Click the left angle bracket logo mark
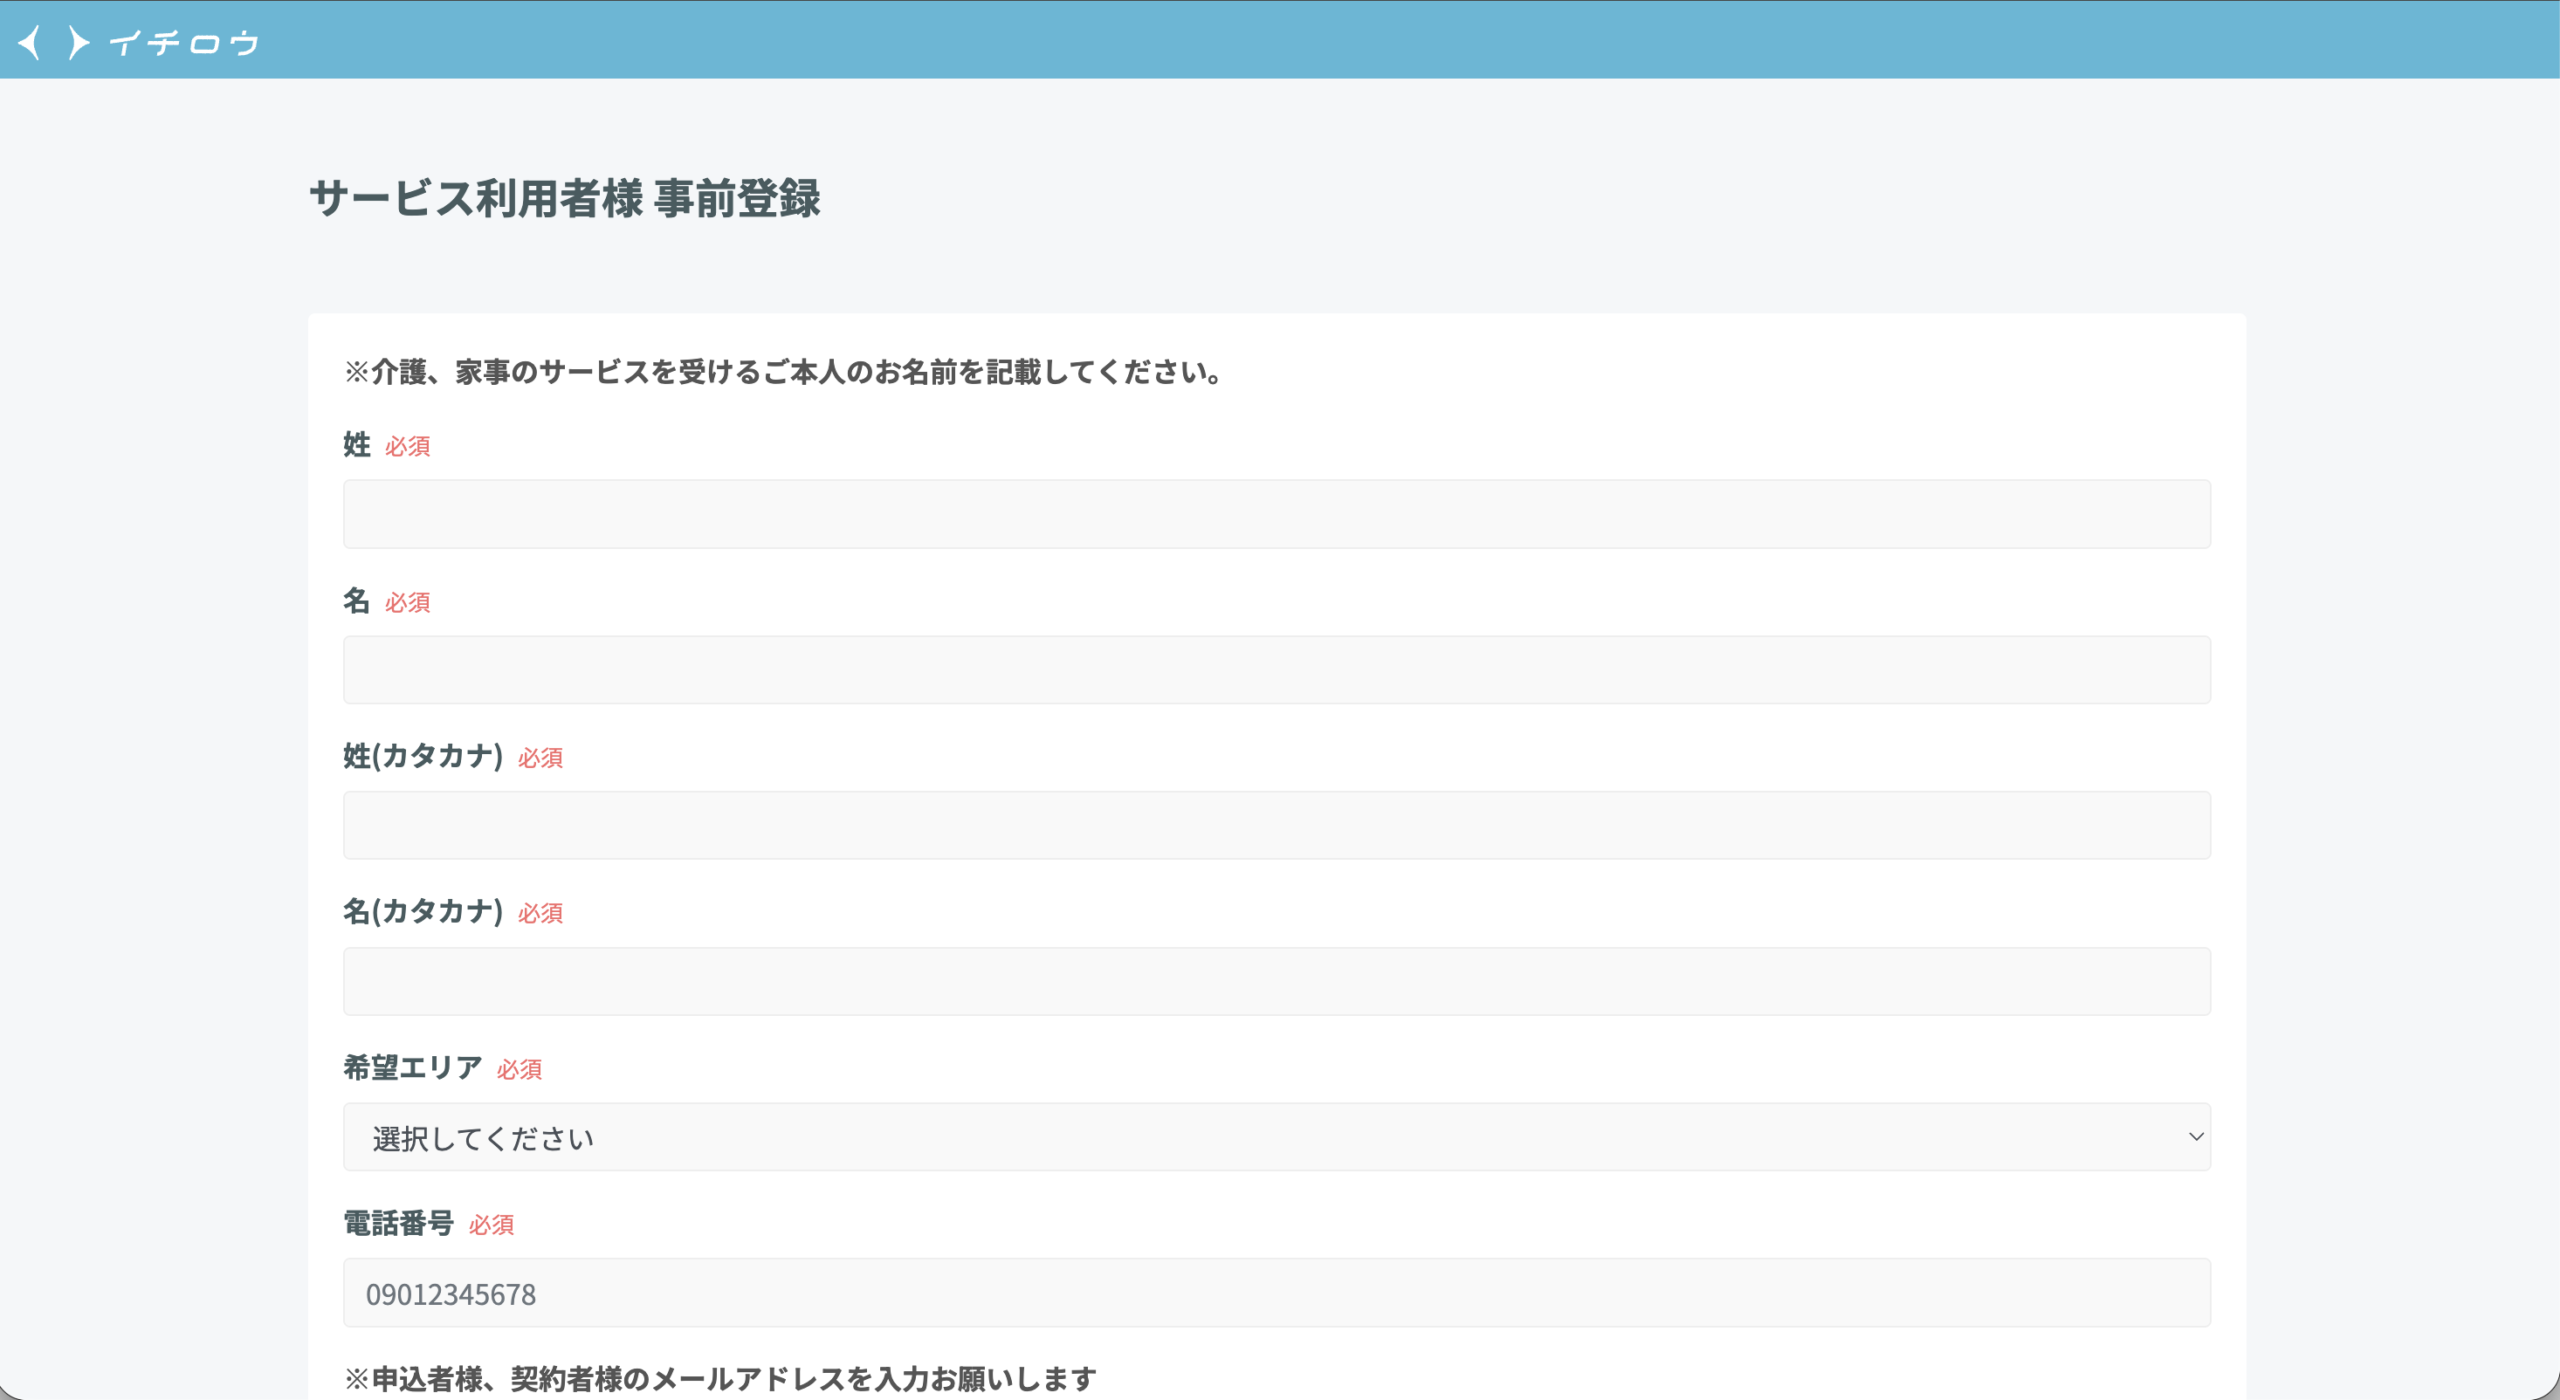2560x1400 pixels. point(31,43)
